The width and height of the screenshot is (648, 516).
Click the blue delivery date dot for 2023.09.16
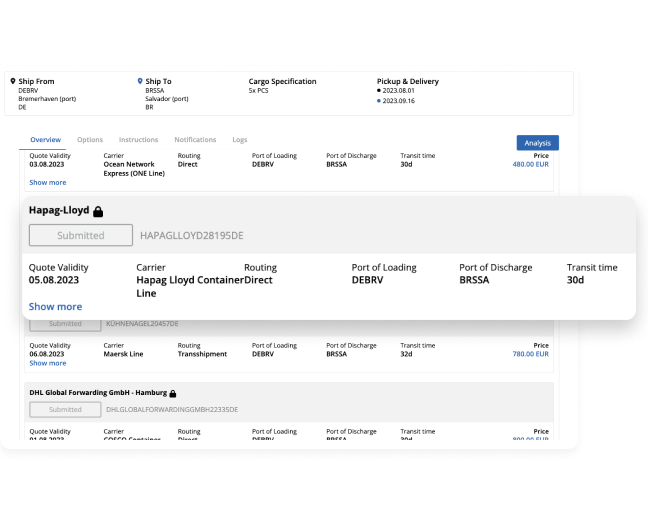tap(379, 101)
